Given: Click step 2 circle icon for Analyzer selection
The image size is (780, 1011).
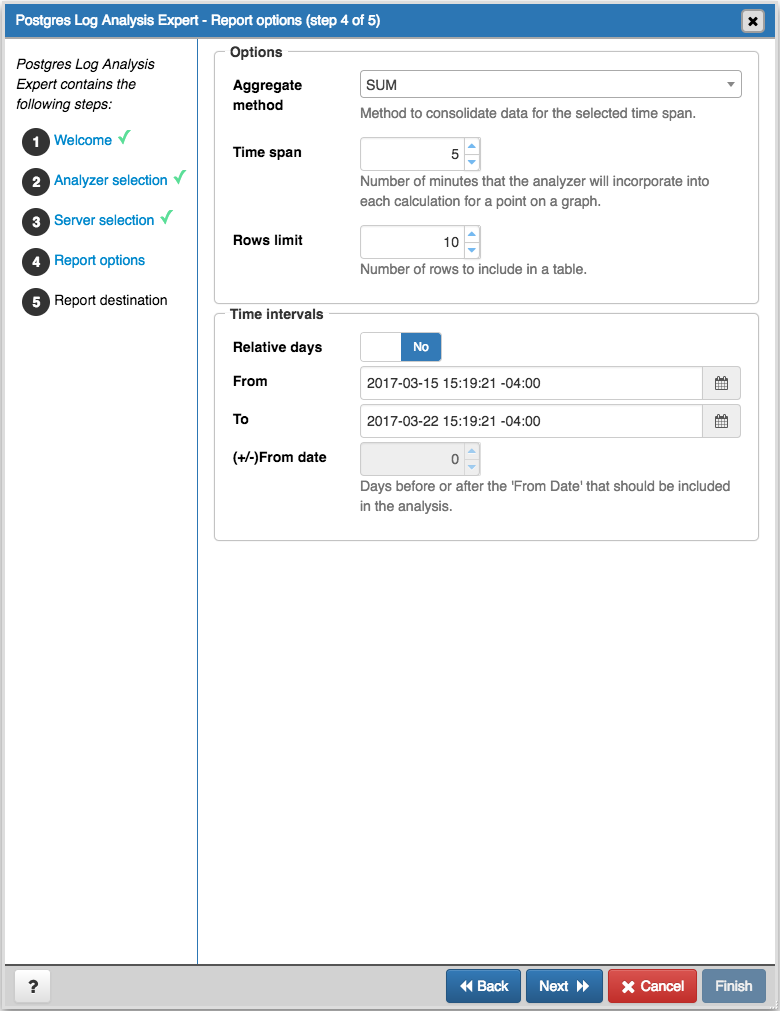Looking at the screenshot, I should [x=36, y=182].
